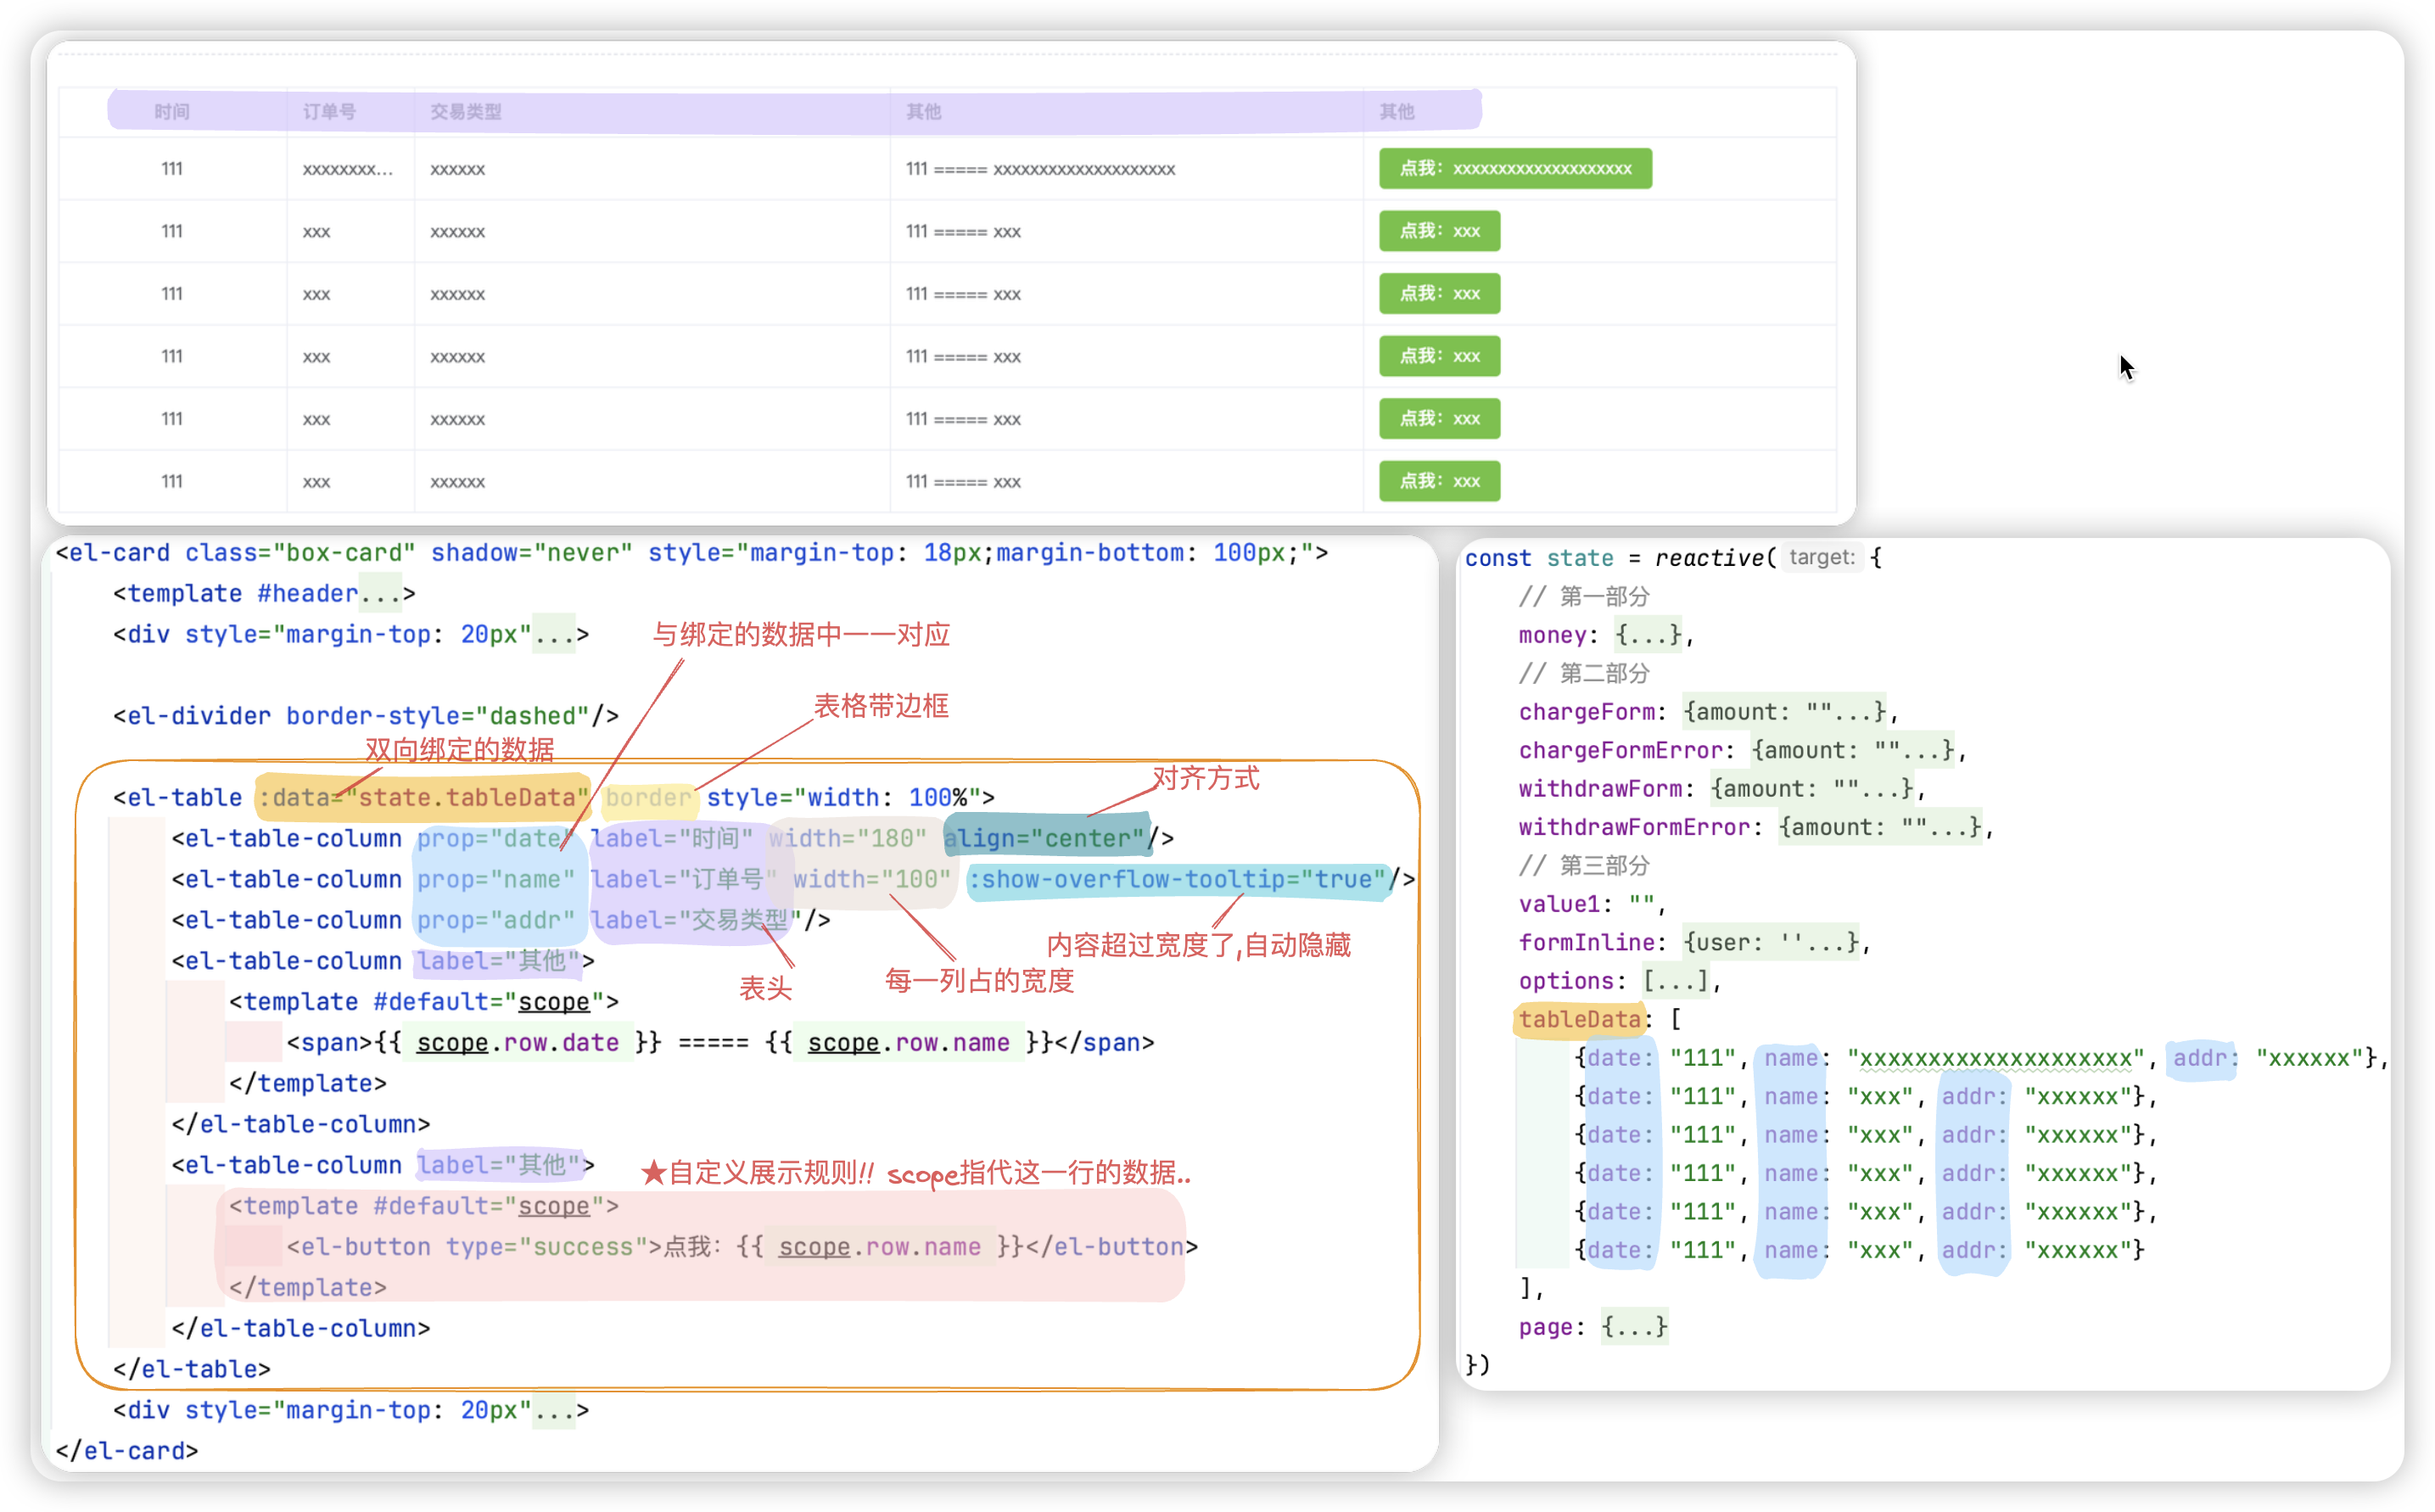Click the red star before 自定义展示规则 annotation
The height and width of the screenshot is (1512, 2435).
[x=653, y=1172]
